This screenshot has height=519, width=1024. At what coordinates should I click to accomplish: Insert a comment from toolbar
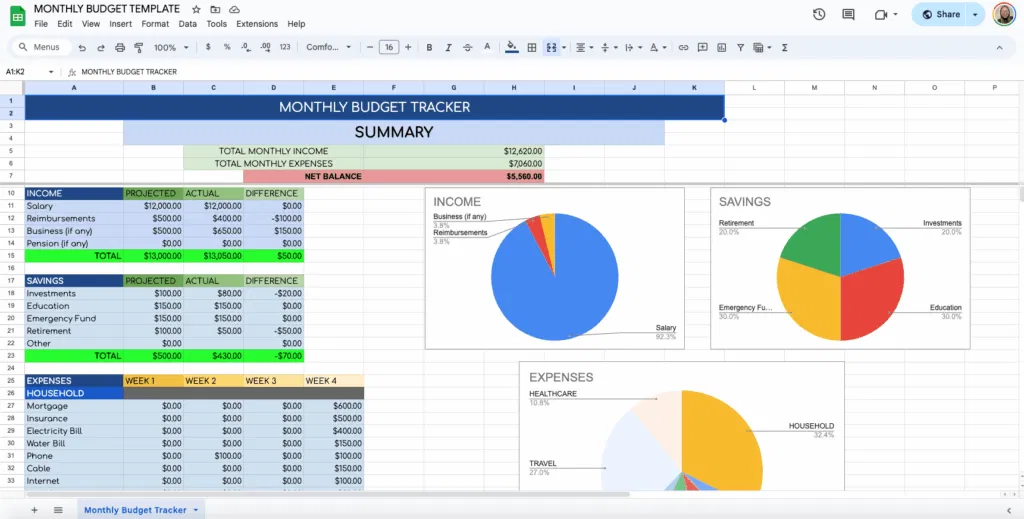click(702, 47)
